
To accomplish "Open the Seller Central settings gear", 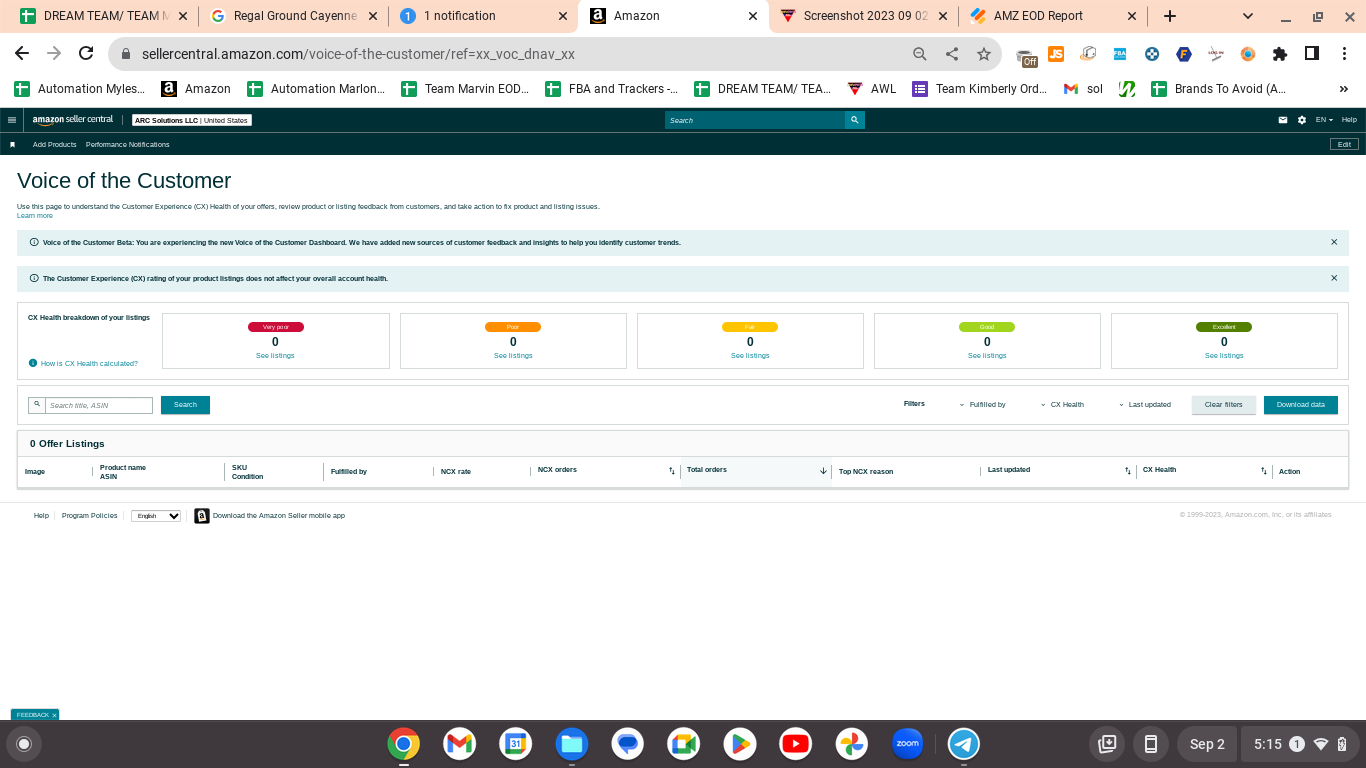I will [1302, 120].
